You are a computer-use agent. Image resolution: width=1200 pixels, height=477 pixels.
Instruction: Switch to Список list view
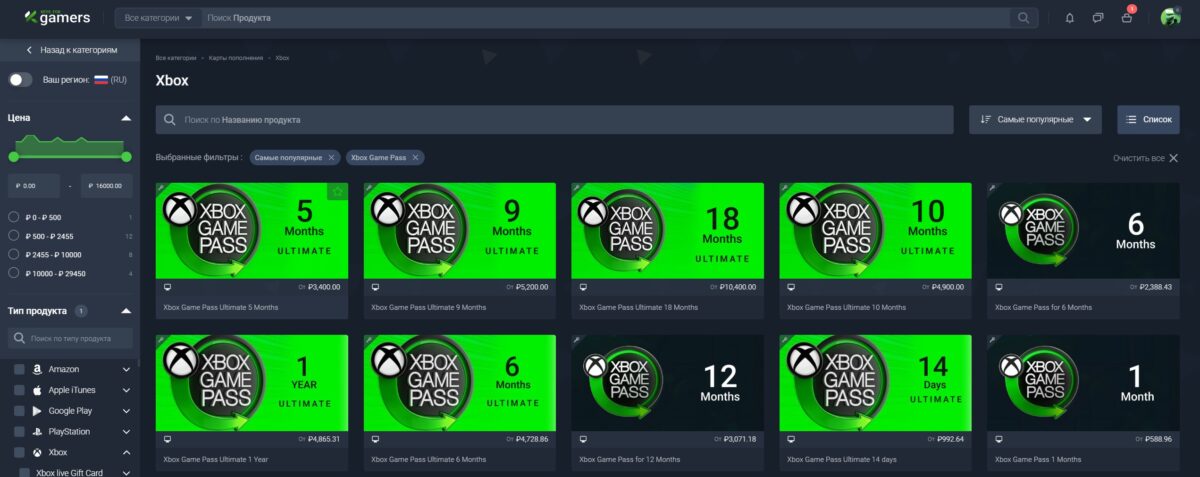point(1148,119)
